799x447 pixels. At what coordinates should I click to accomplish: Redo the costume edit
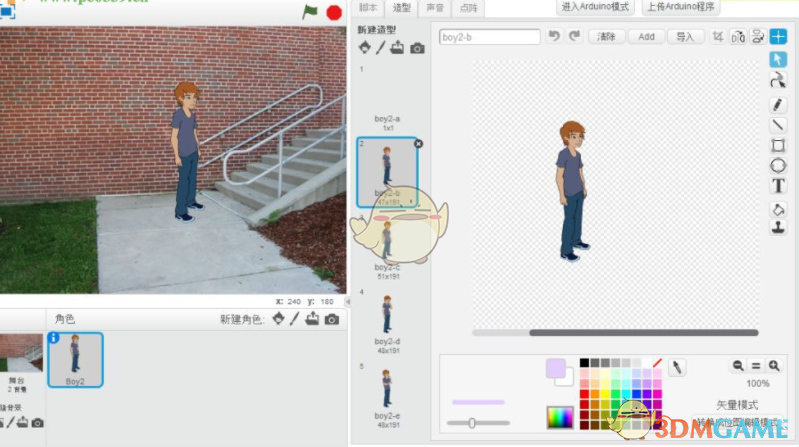pos(574,36)
